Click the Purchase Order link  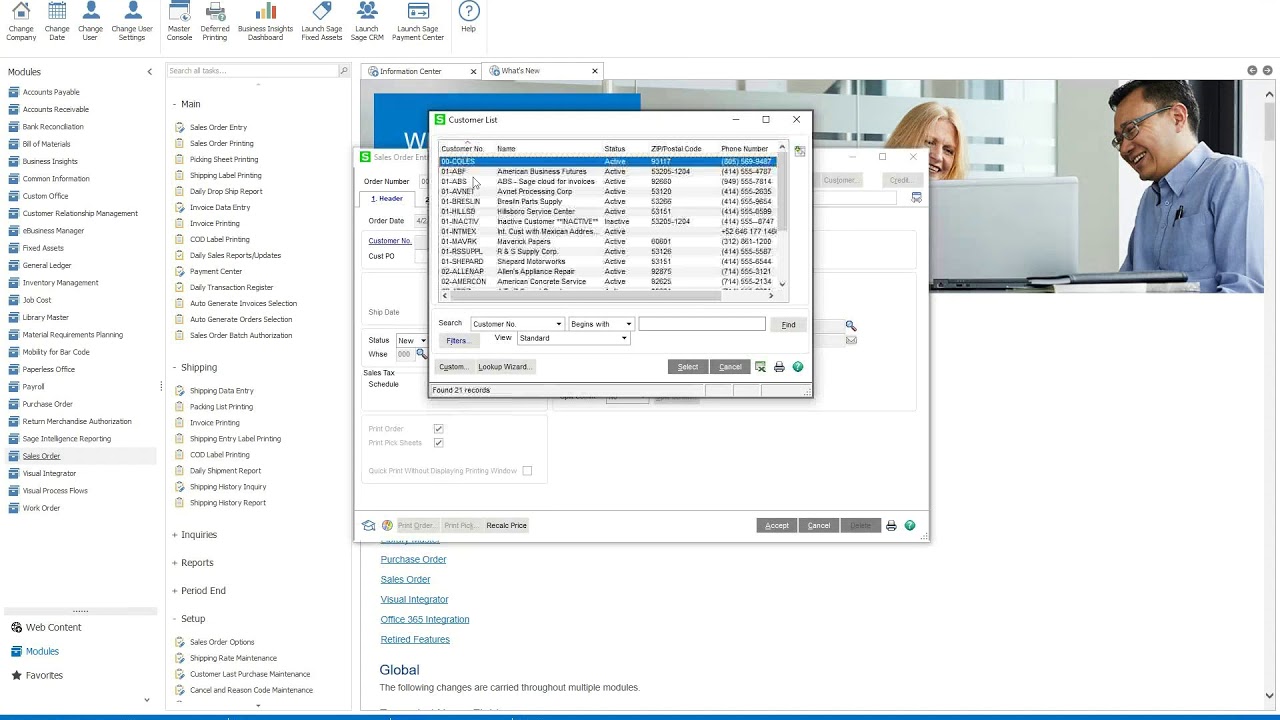413,559
